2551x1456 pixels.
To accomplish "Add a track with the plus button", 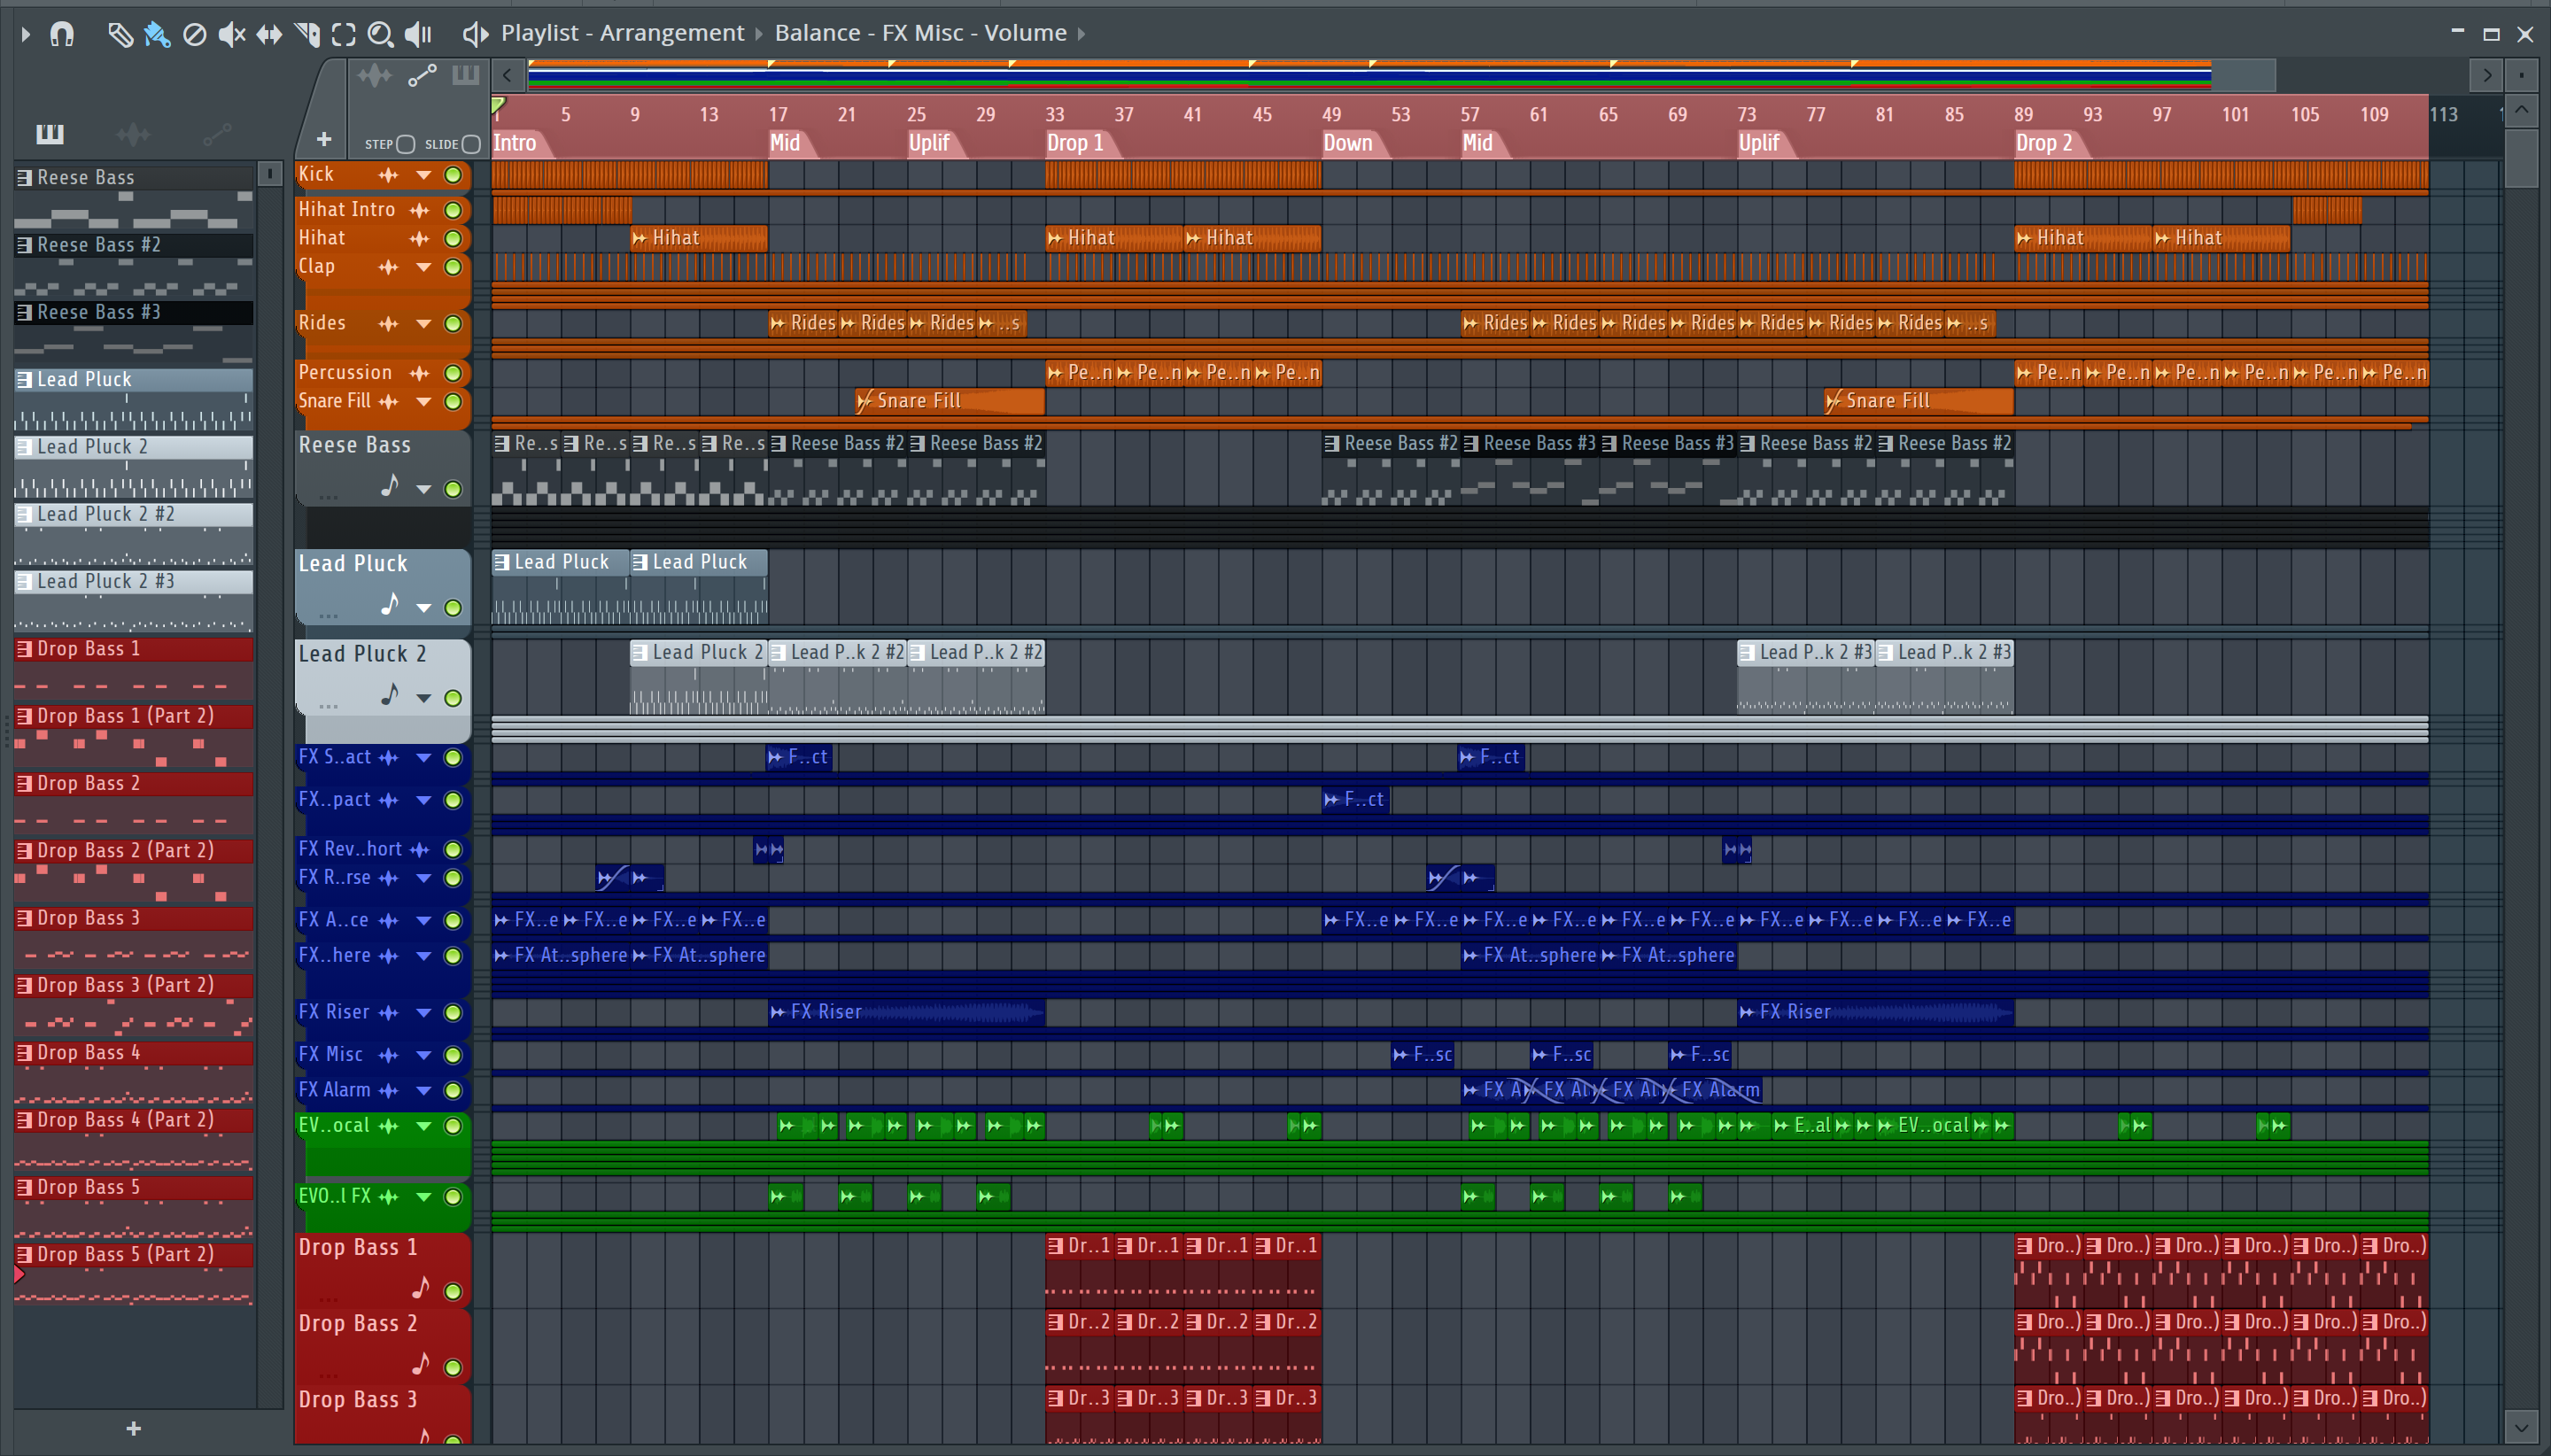I will 323,139.
